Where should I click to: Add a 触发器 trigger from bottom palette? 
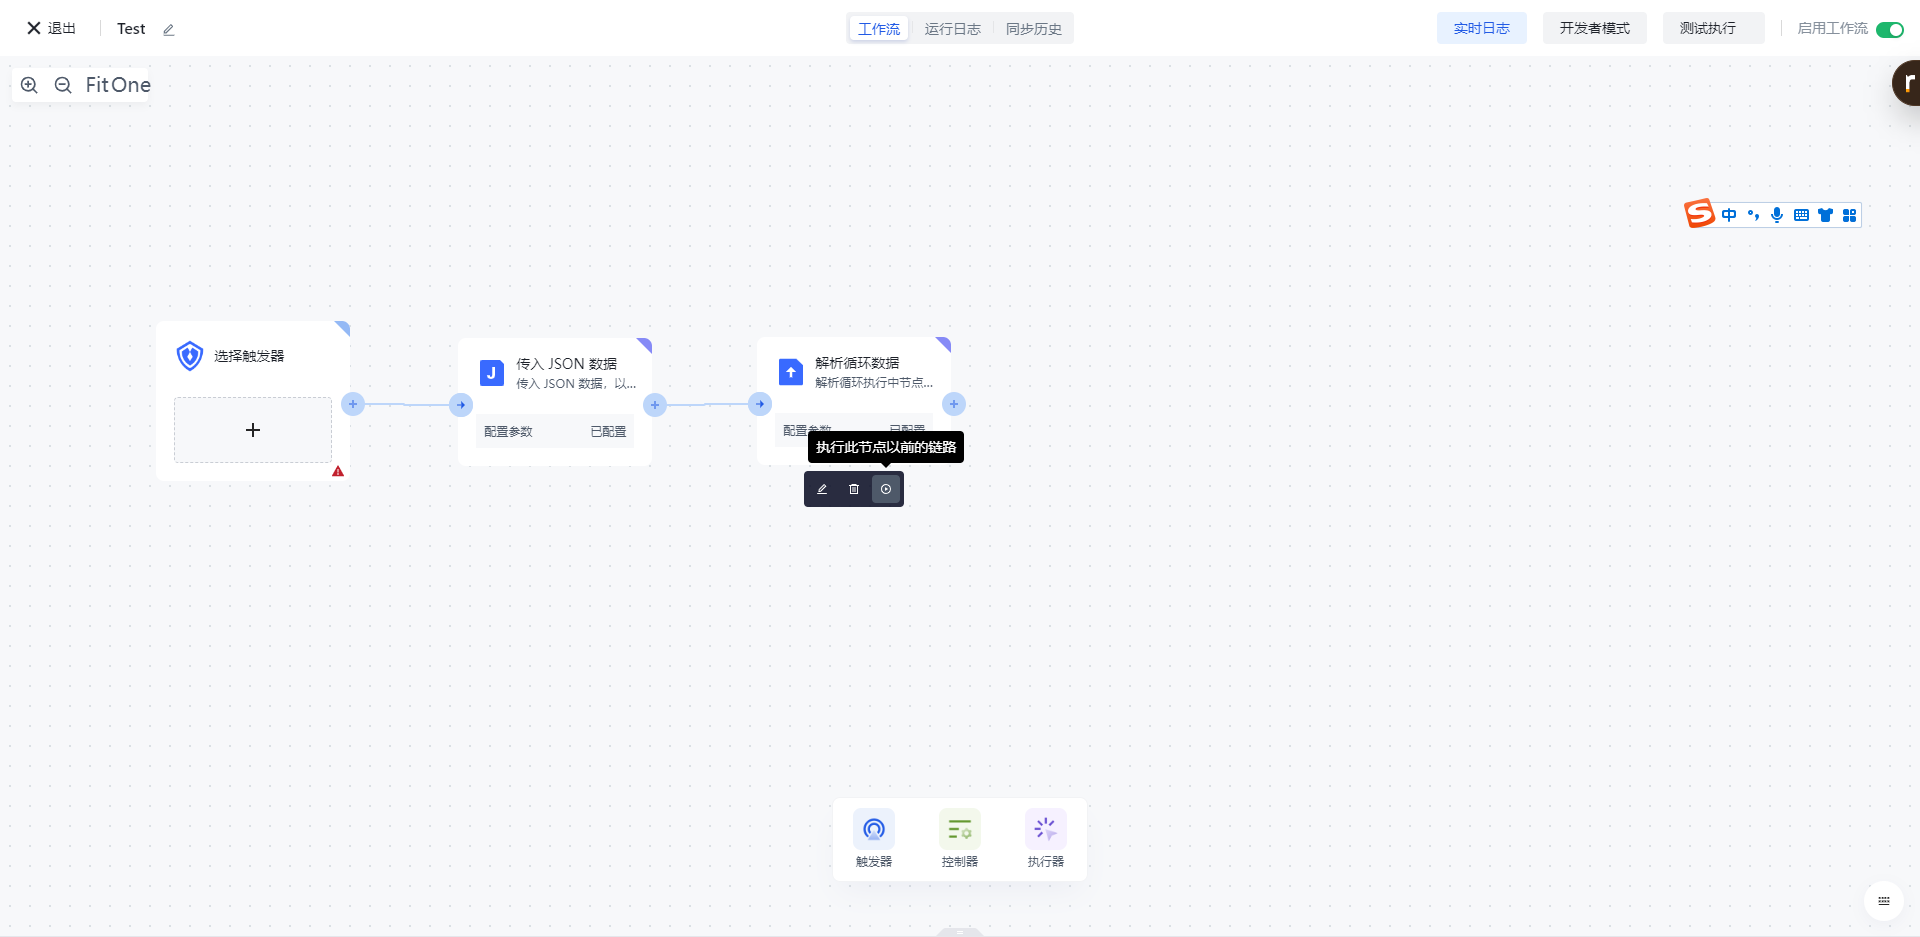[x=873, y=838]
